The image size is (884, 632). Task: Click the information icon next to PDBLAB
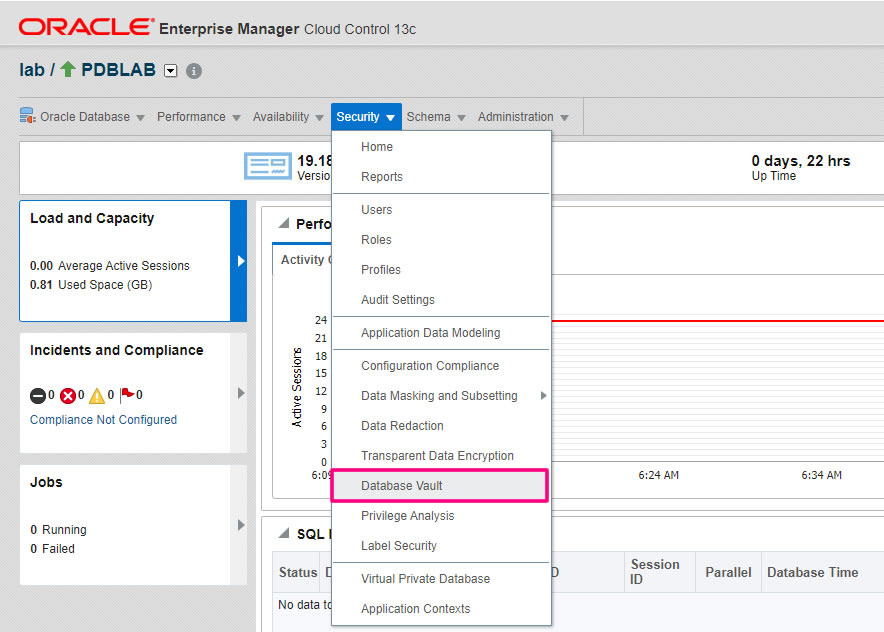tap(194, 71)
